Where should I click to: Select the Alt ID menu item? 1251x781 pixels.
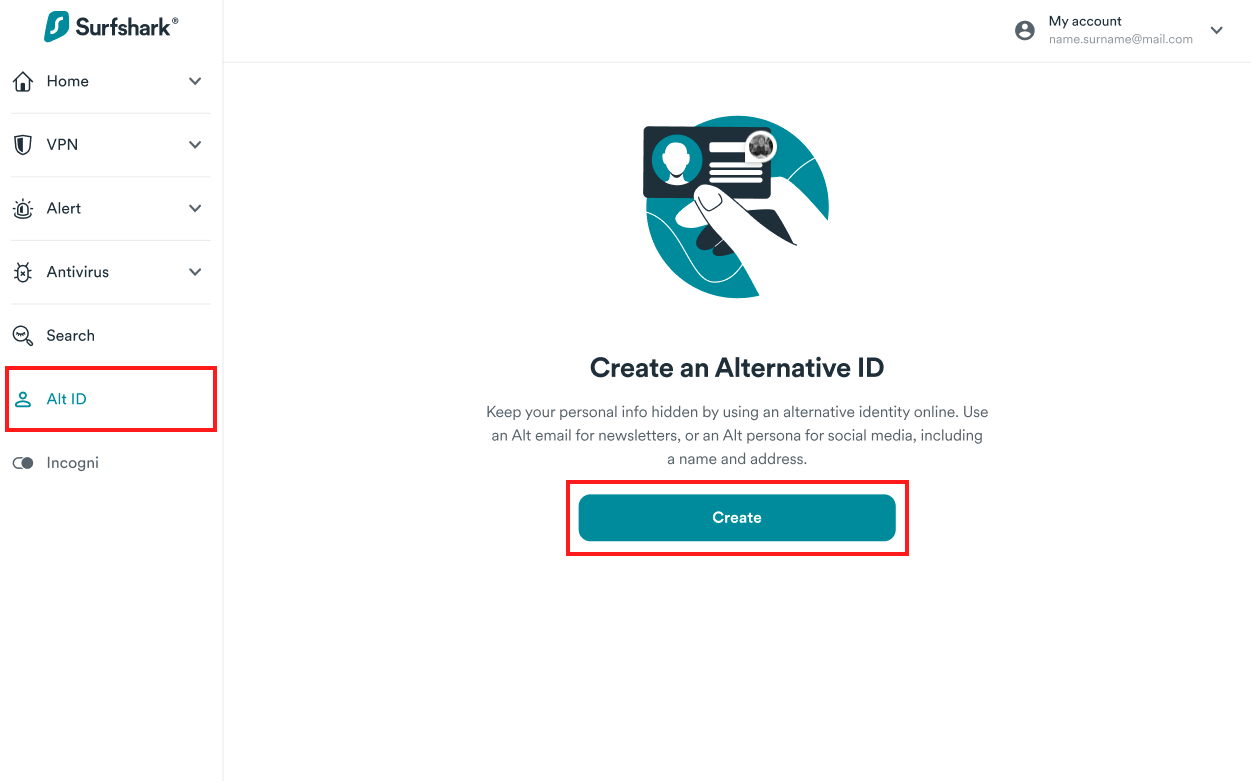pos(111,399)
